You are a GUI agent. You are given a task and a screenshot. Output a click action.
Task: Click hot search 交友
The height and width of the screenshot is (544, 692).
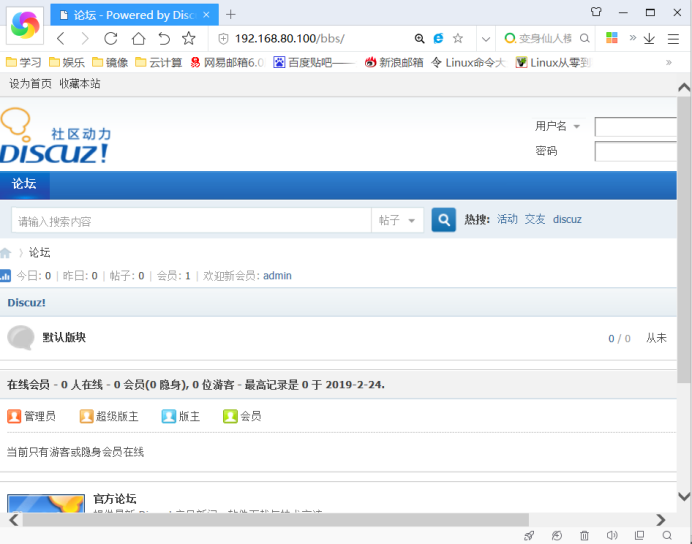click(535, 219)
